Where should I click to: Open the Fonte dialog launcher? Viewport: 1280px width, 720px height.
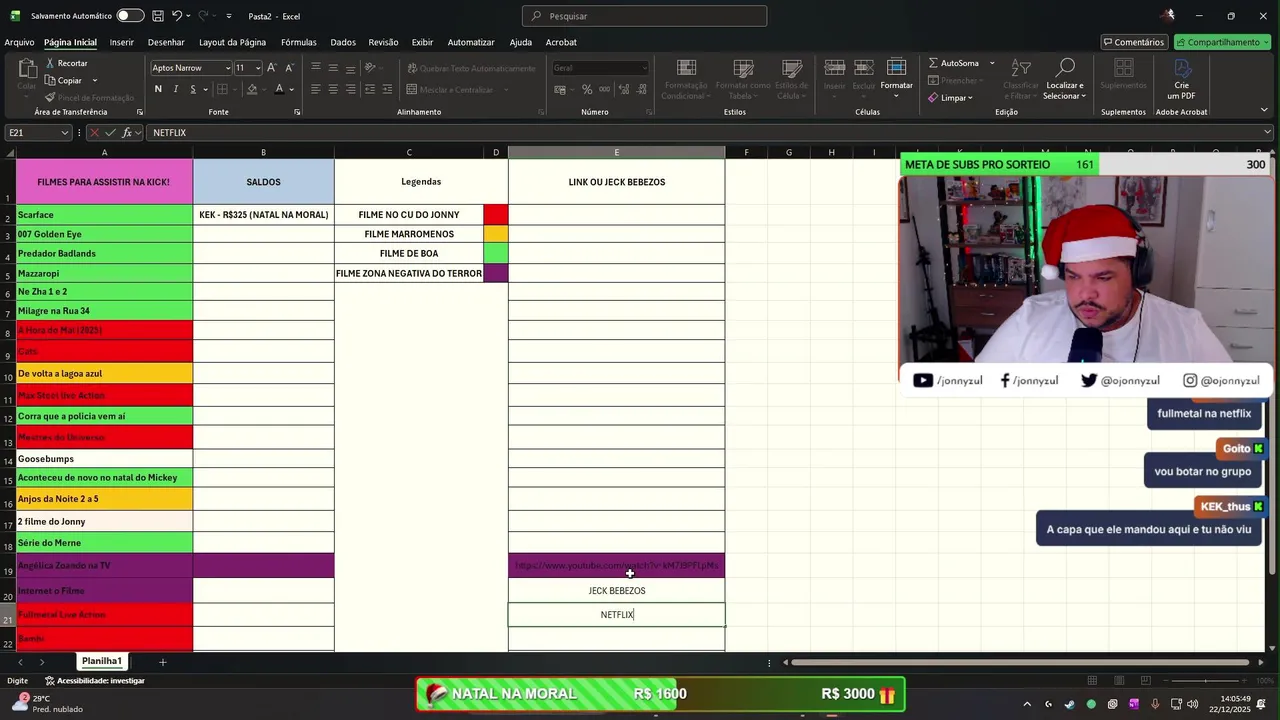(297, 112)
